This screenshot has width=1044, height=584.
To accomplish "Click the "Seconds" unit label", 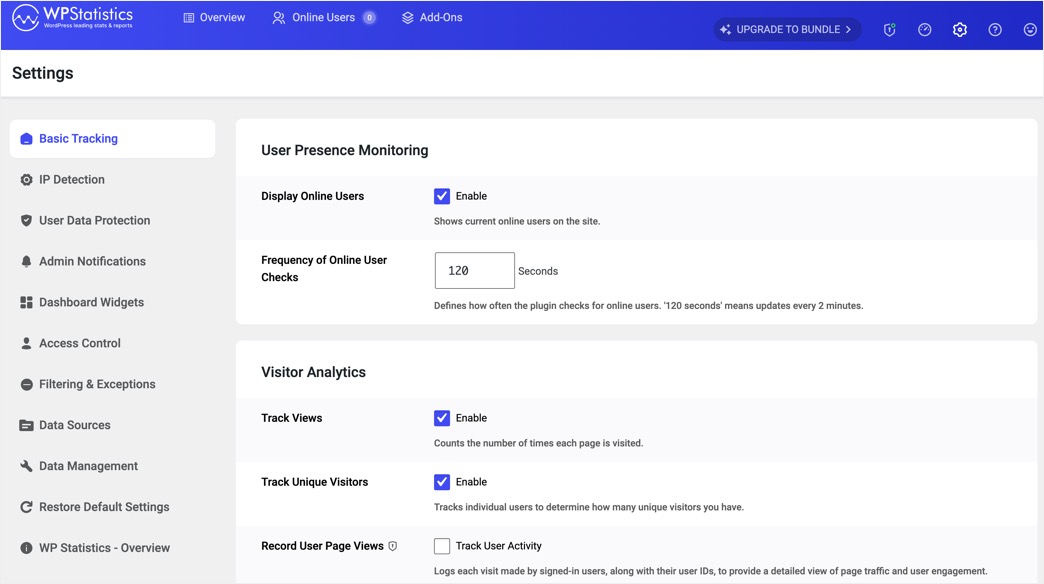I will [538, 271].
